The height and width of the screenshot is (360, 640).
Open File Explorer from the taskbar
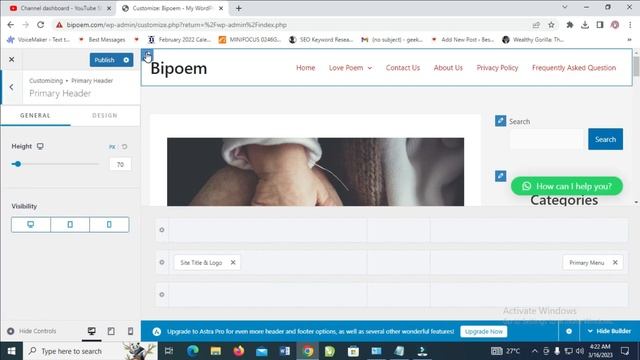pyautogui.click(x=216, y=351)
